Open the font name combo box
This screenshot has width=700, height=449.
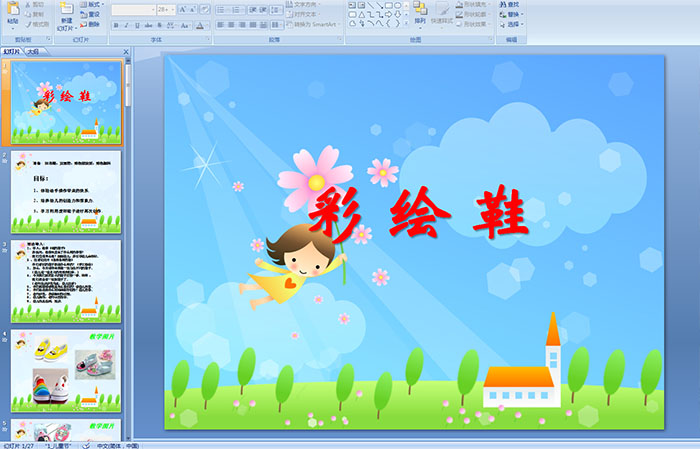coord(133,9)
